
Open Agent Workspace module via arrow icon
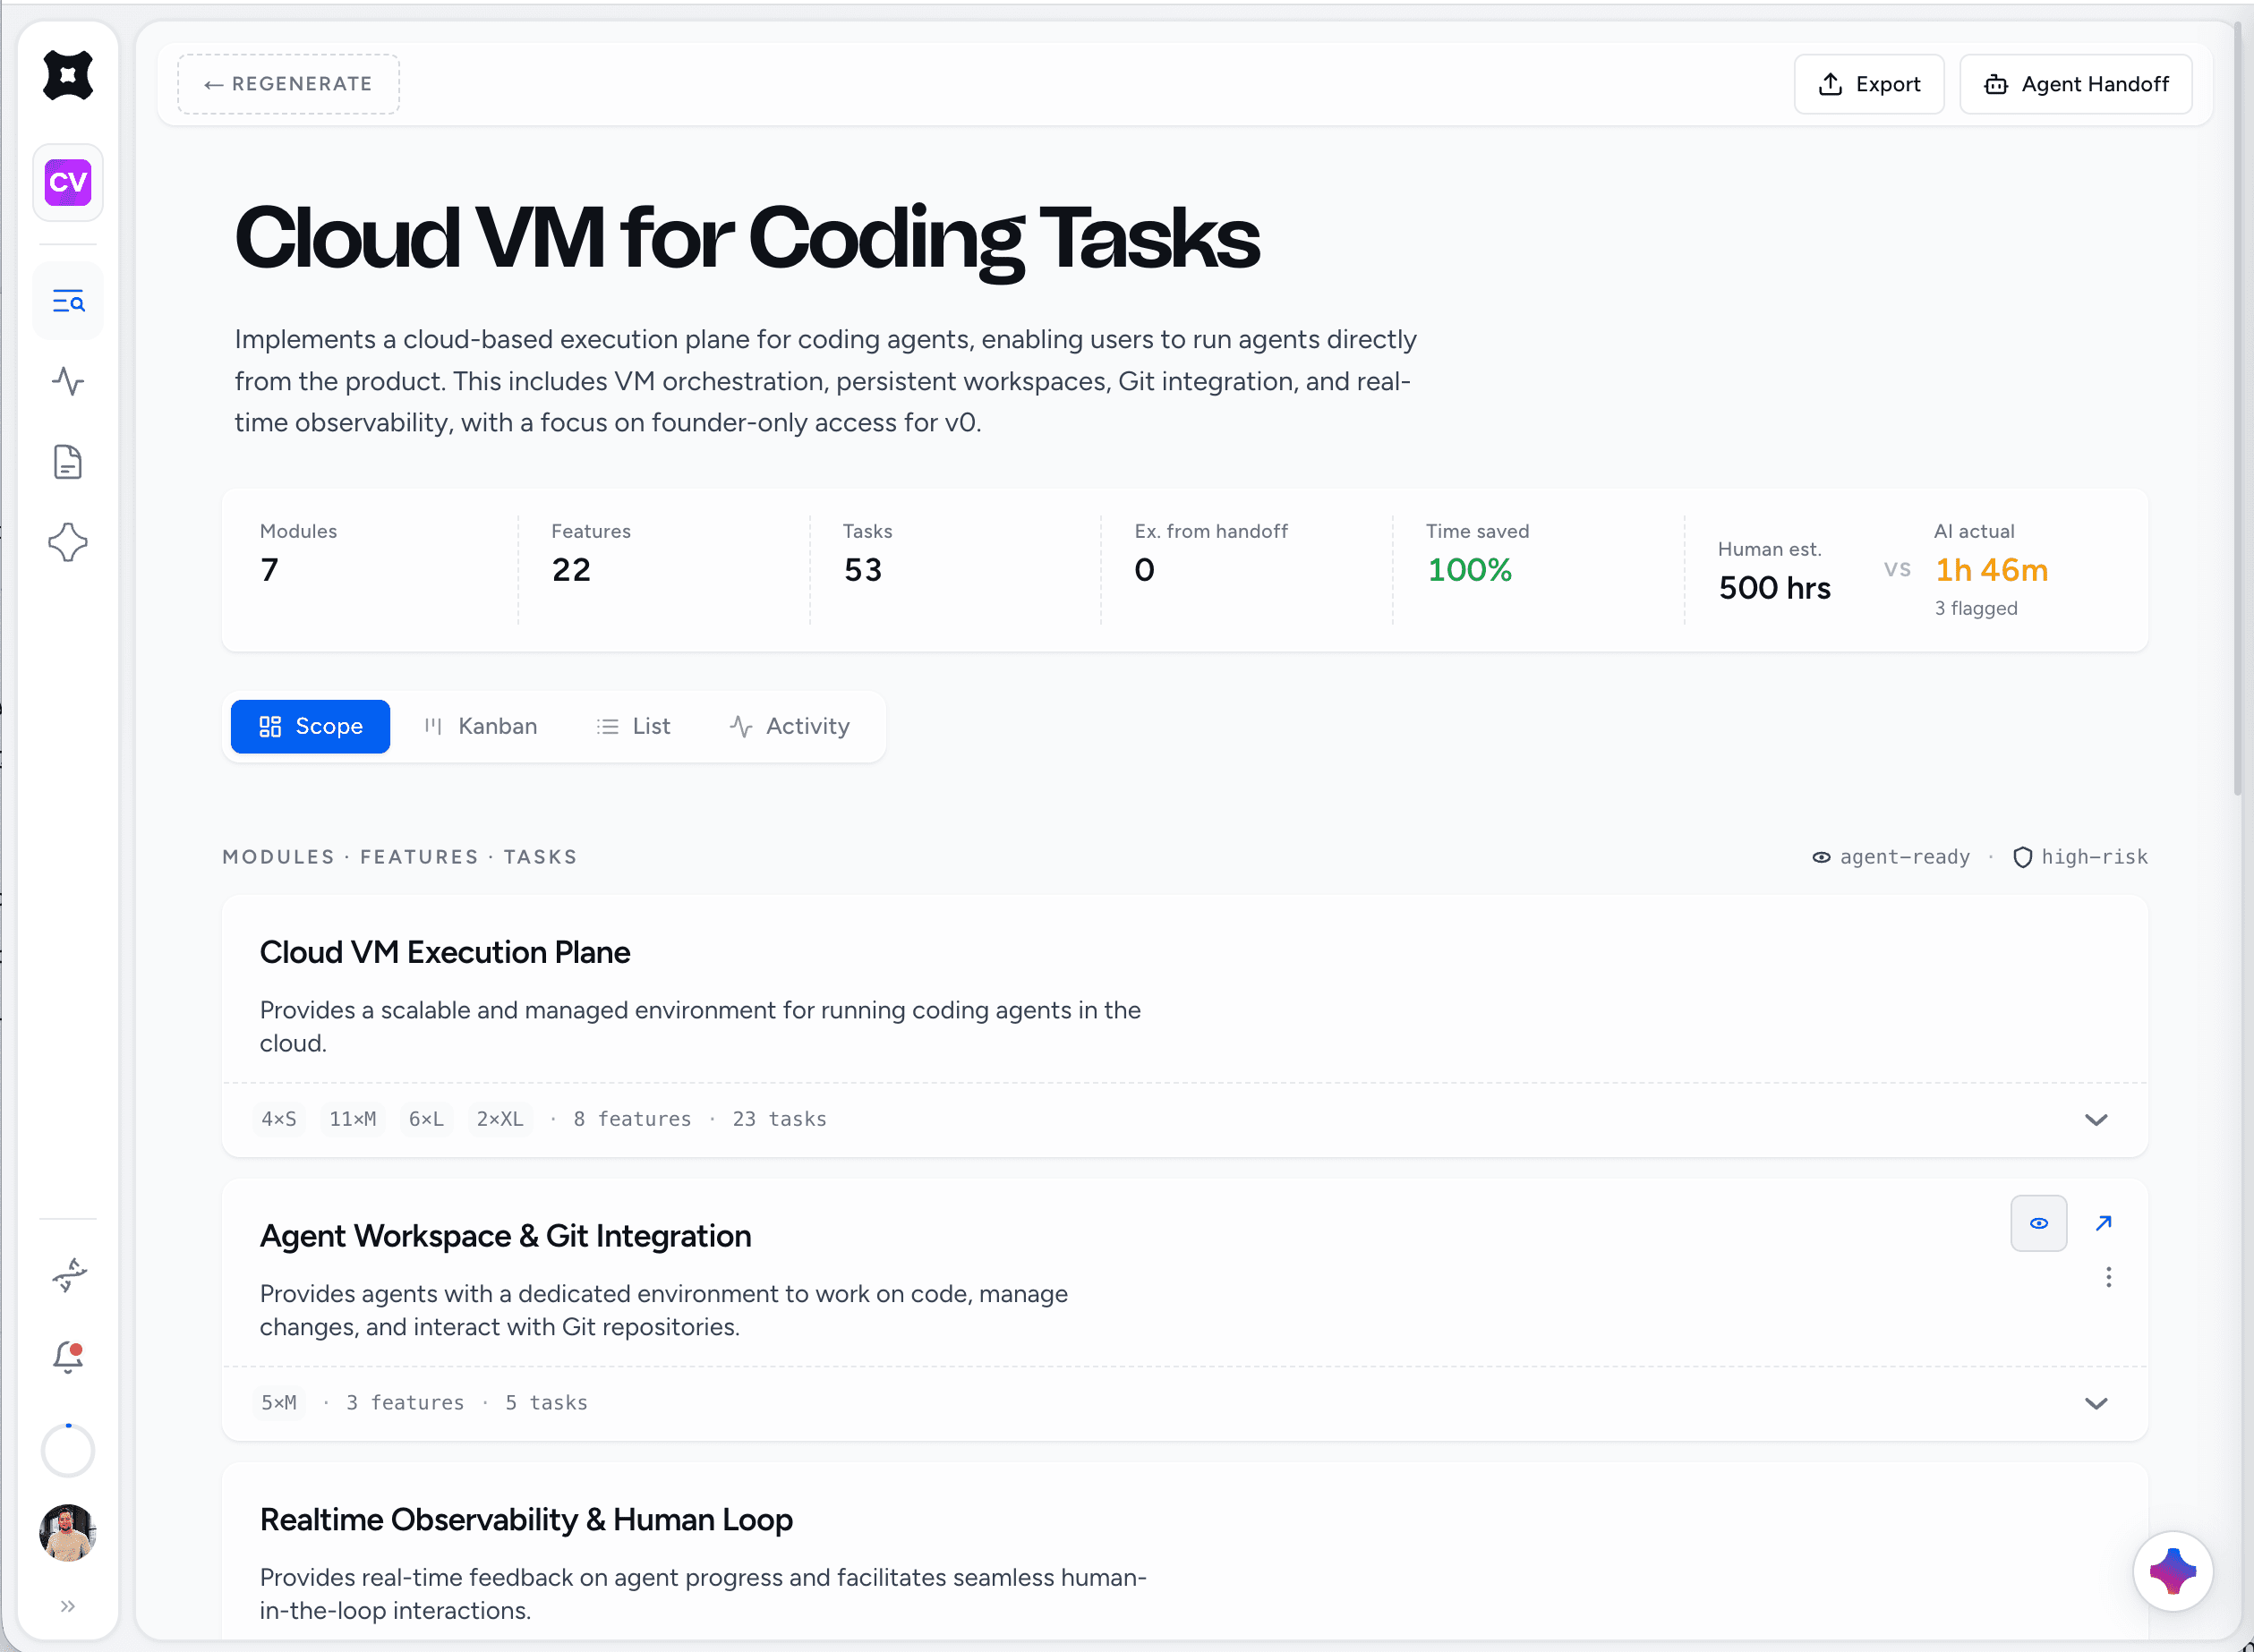pyautogui.click(x=2104, y=1223)
